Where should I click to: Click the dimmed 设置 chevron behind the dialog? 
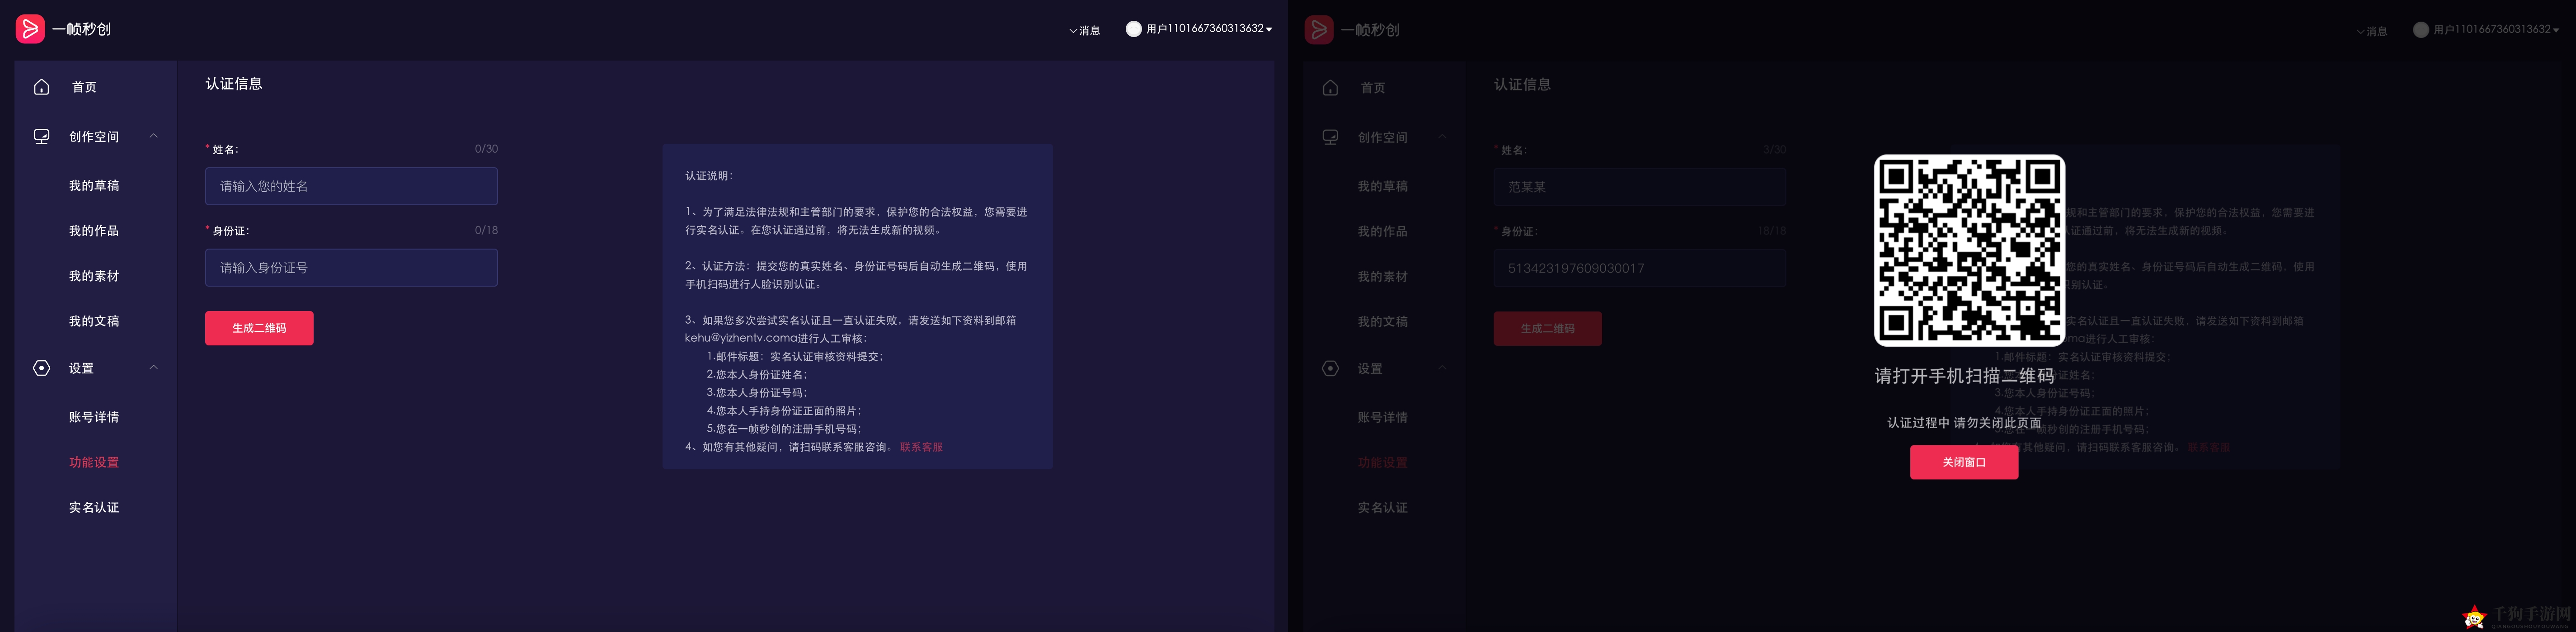(x=1442, y=368)
